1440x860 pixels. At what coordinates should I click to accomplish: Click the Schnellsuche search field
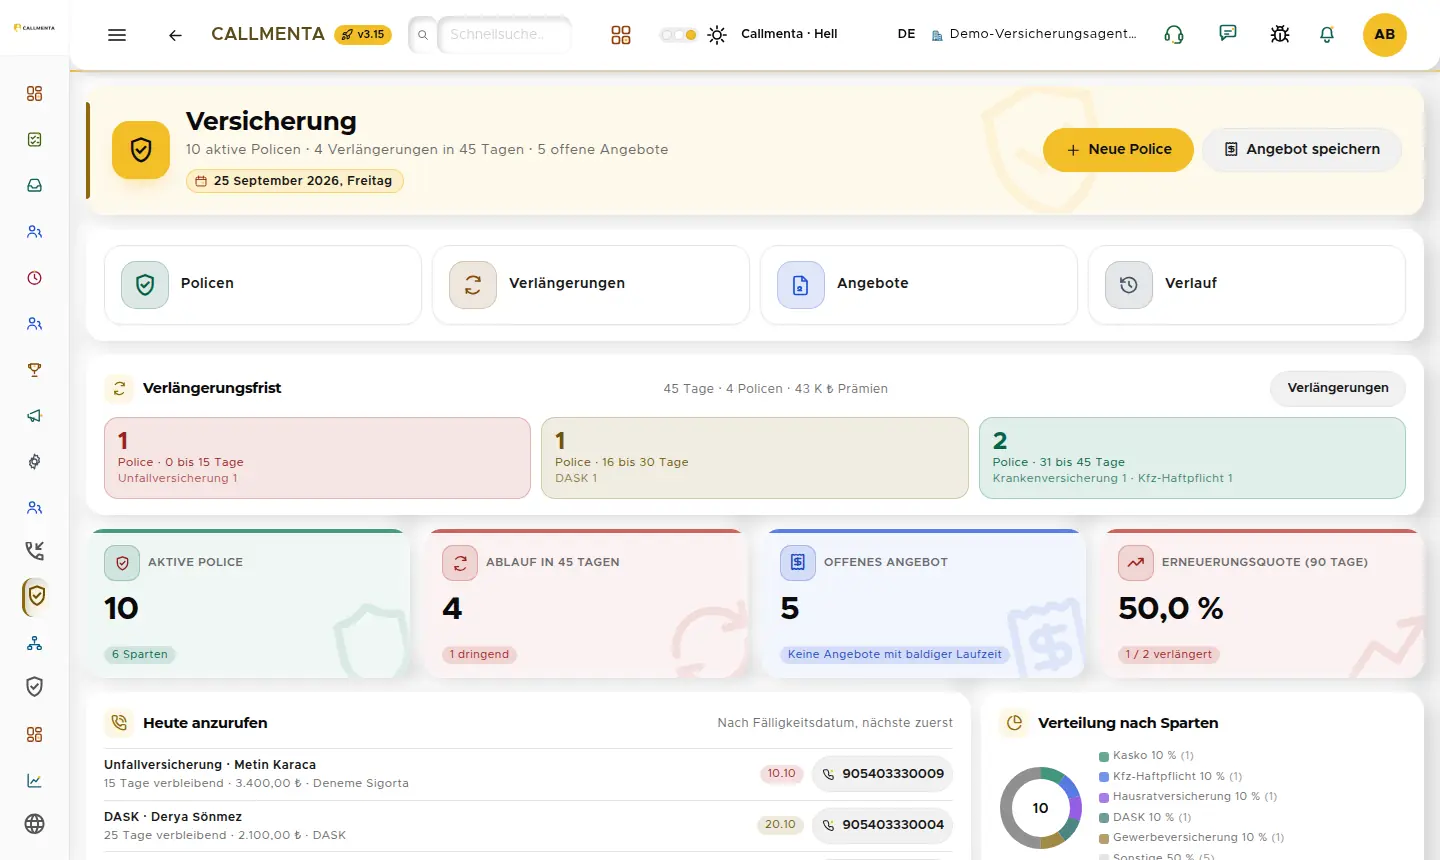click(504, 35)
